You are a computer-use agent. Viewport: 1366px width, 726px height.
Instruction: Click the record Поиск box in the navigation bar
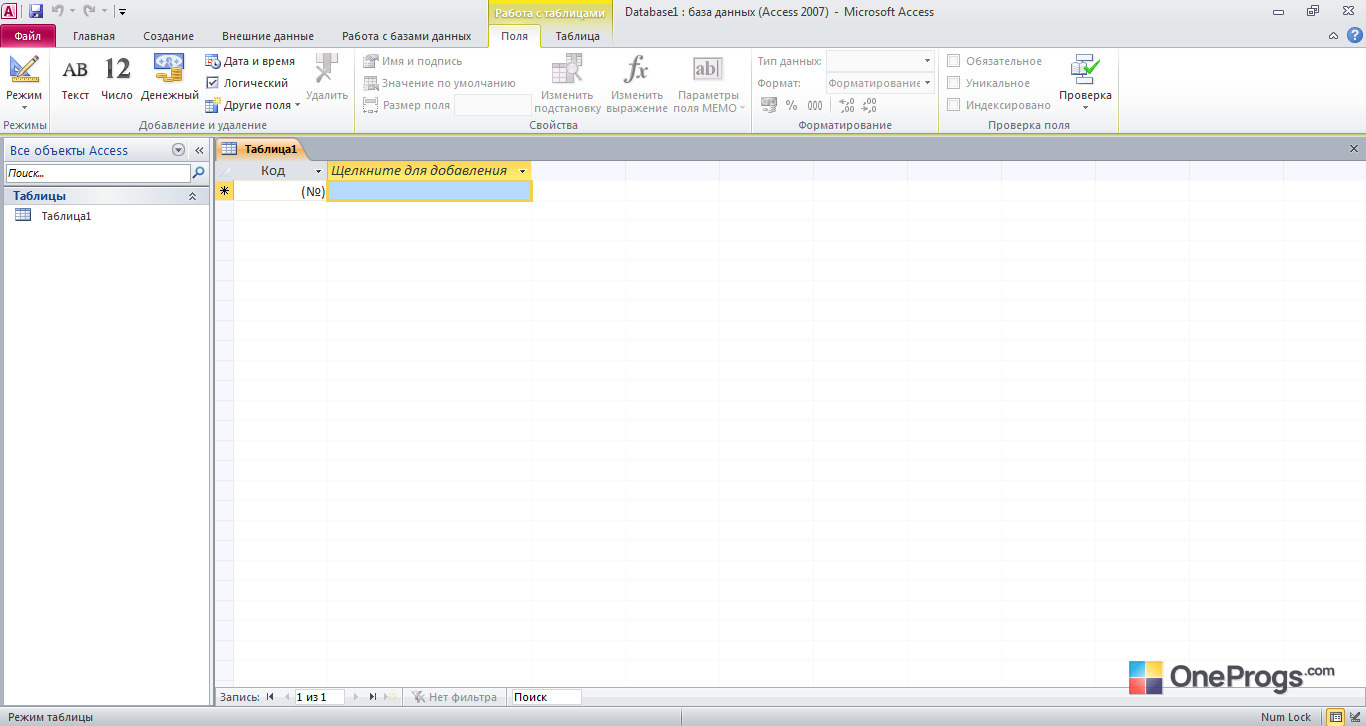pyautogui.click(x=545, y=697)
